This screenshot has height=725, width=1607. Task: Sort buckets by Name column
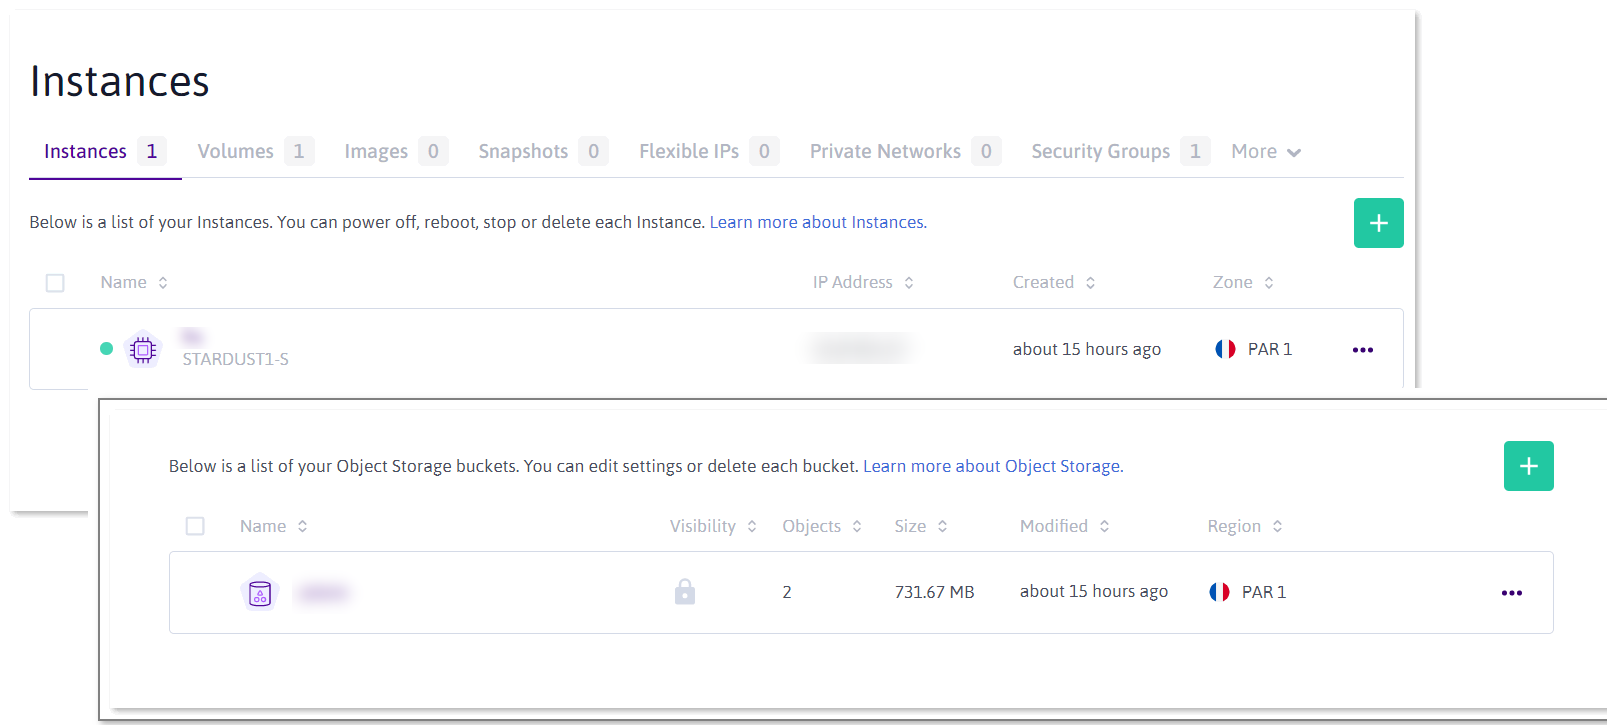pyautogui.click(x=274, y=526)
